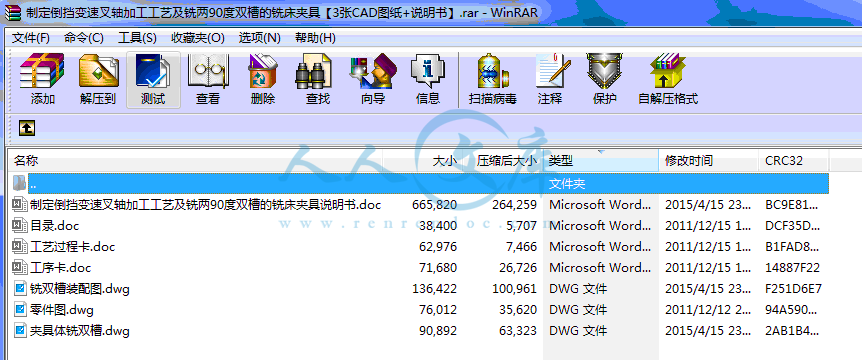Screen dimensions: 862x360
Task: Sort by the 修改时间 column header
Action: 709,161
